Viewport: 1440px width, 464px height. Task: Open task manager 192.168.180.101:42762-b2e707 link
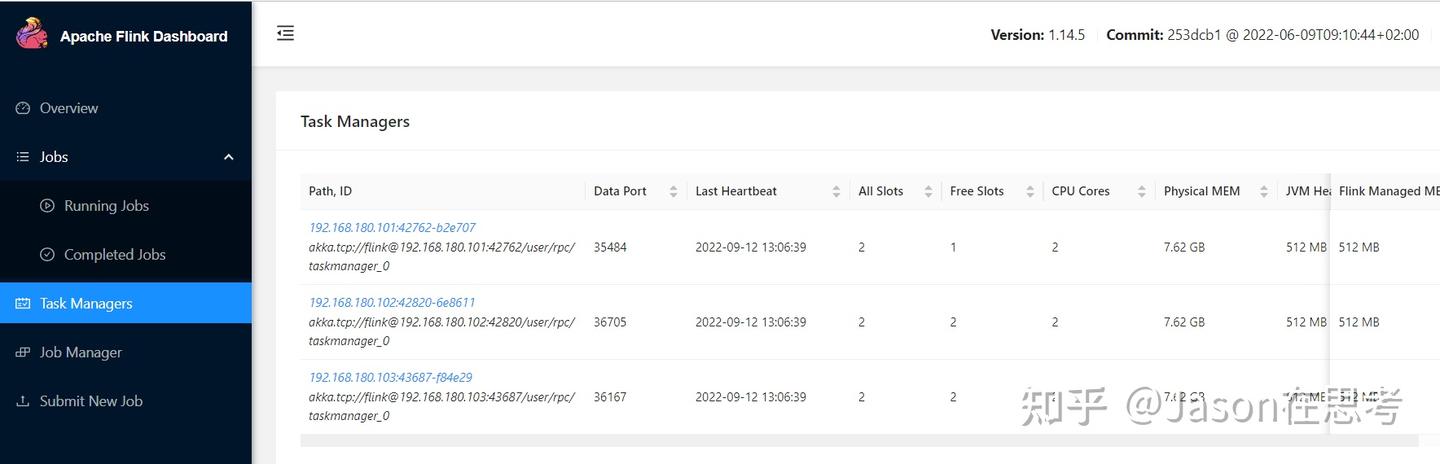[x=392, y=228]
